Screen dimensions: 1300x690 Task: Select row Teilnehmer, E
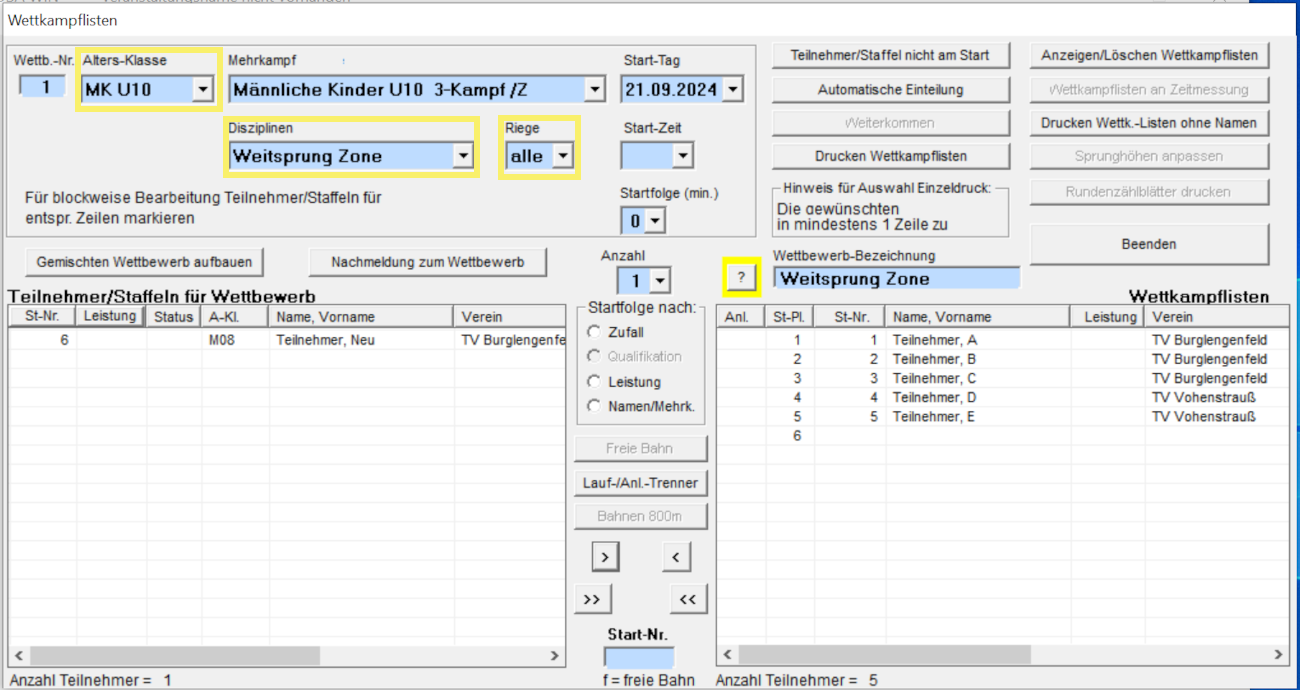1003,416
